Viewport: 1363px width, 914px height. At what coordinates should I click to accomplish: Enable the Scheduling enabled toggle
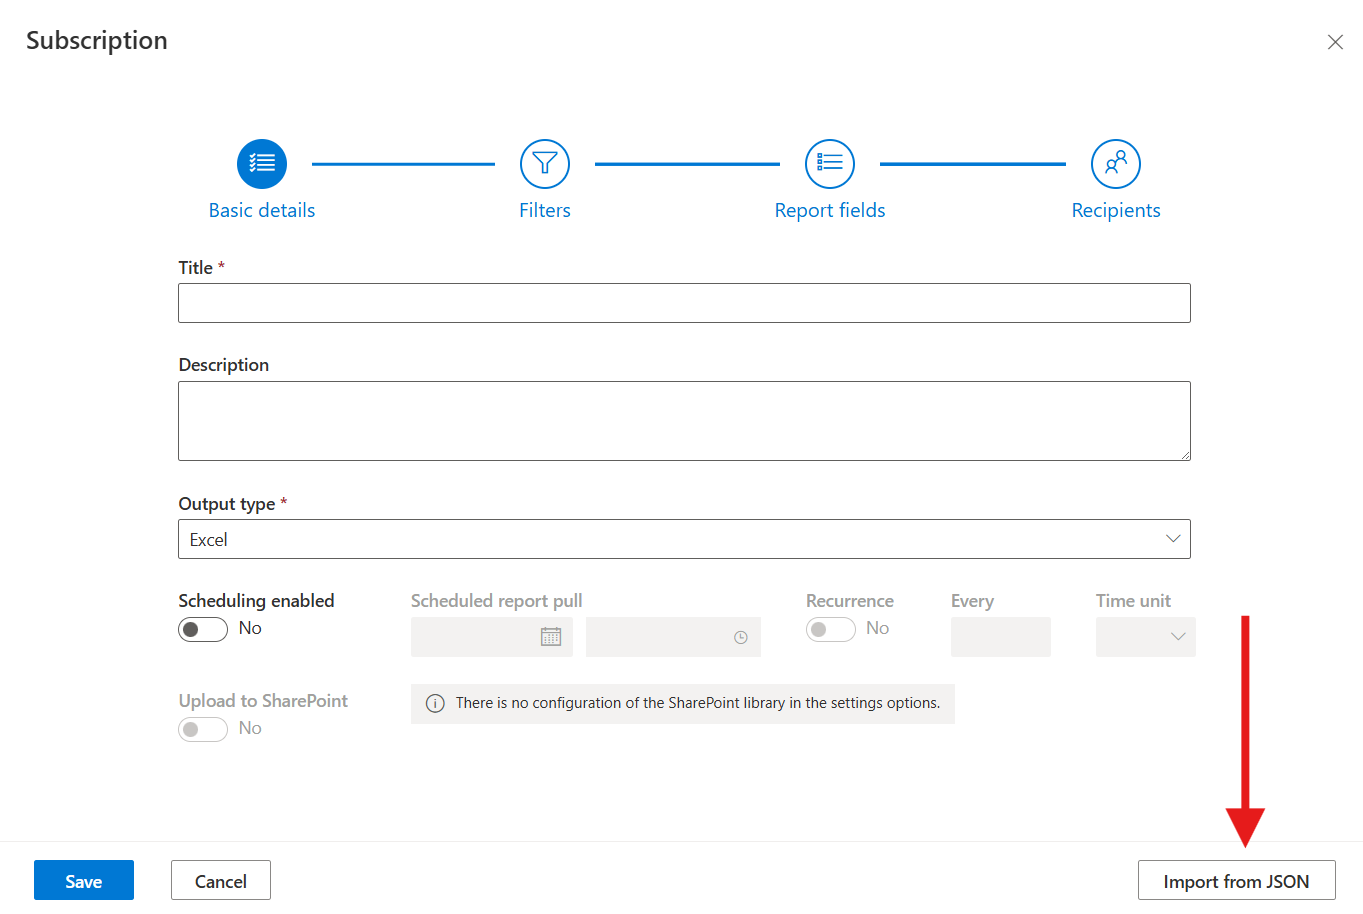[203, 629]
